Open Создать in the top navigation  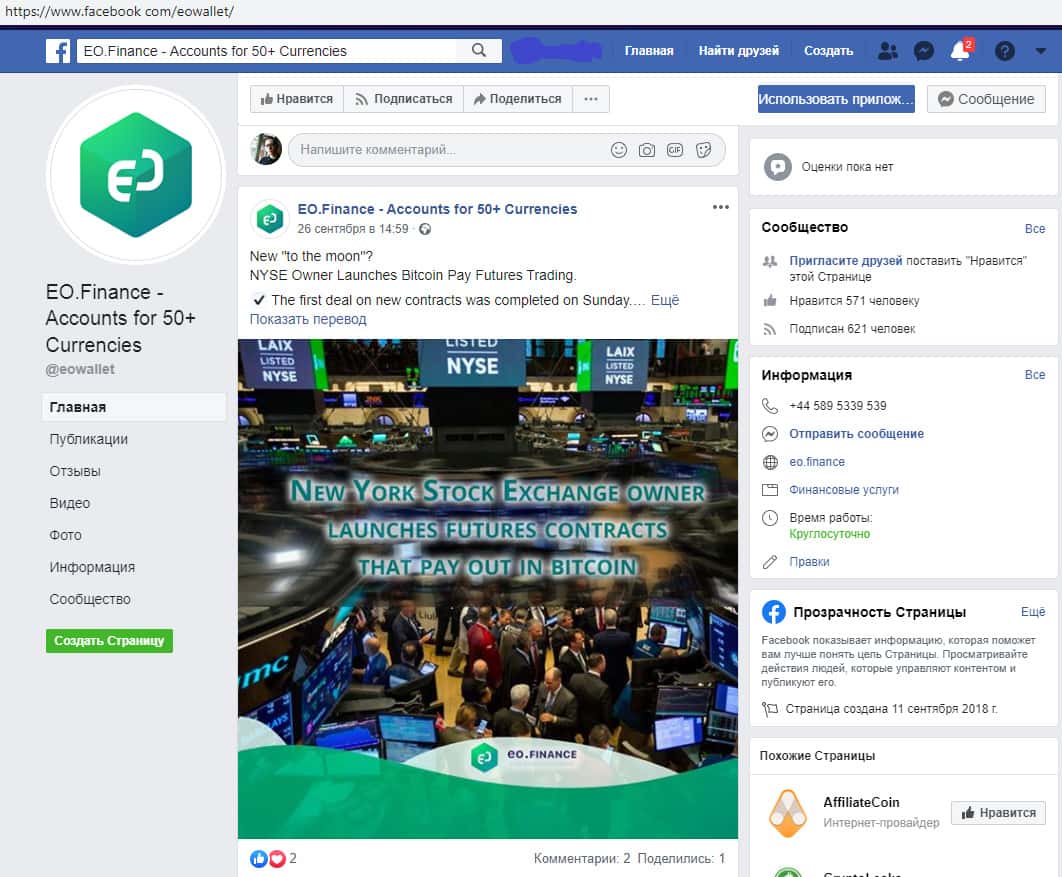click(x=828, y=51)
